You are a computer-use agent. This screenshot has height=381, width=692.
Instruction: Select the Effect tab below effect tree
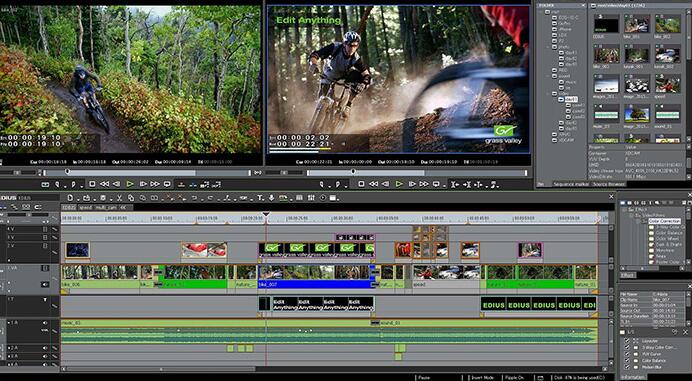click(x=628, y=275)
